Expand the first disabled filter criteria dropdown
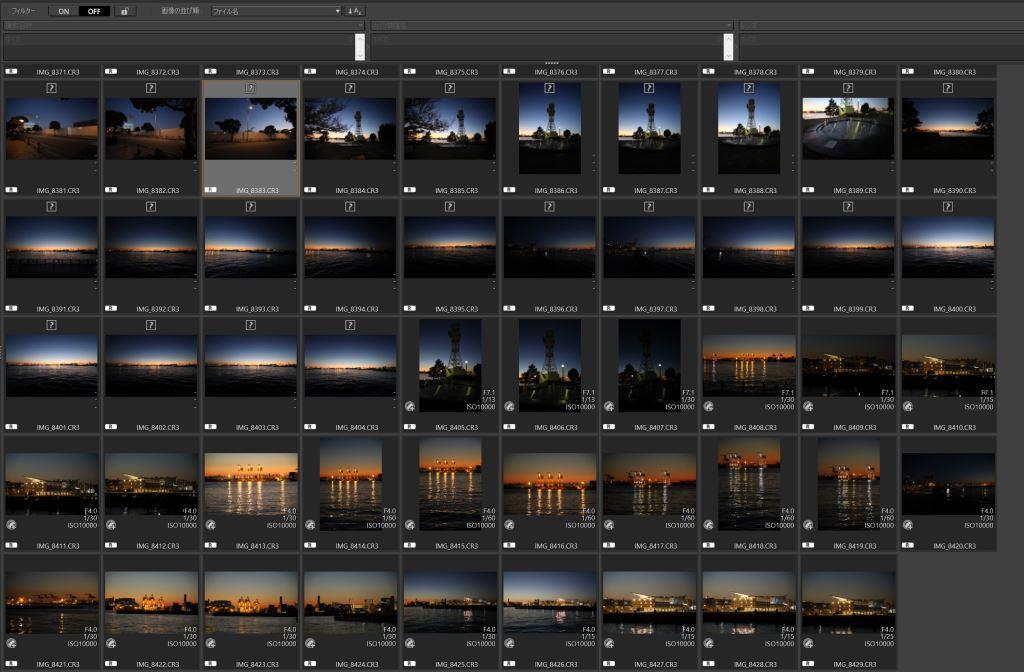The image size is (1024, 672). (x=182, y=25)
